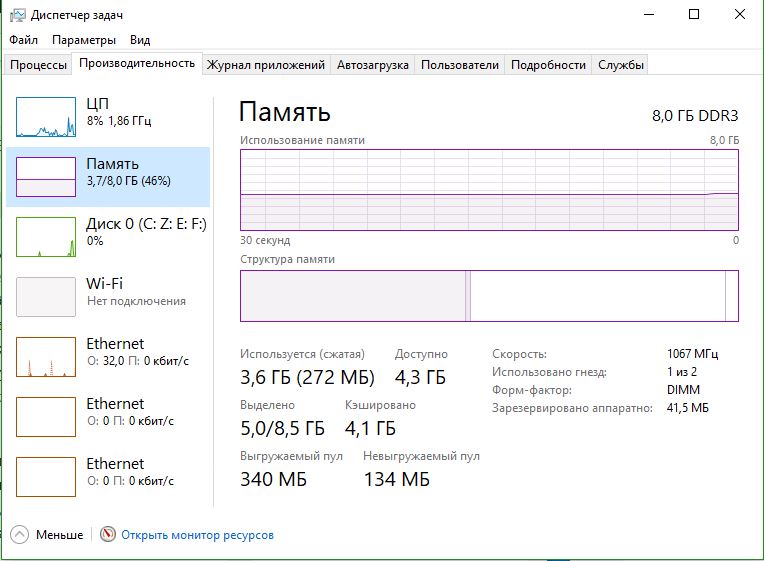The width and height of the screenshot is (764, 561).
Task: Close the Диспетчер задач window
Action: point(740,15)
